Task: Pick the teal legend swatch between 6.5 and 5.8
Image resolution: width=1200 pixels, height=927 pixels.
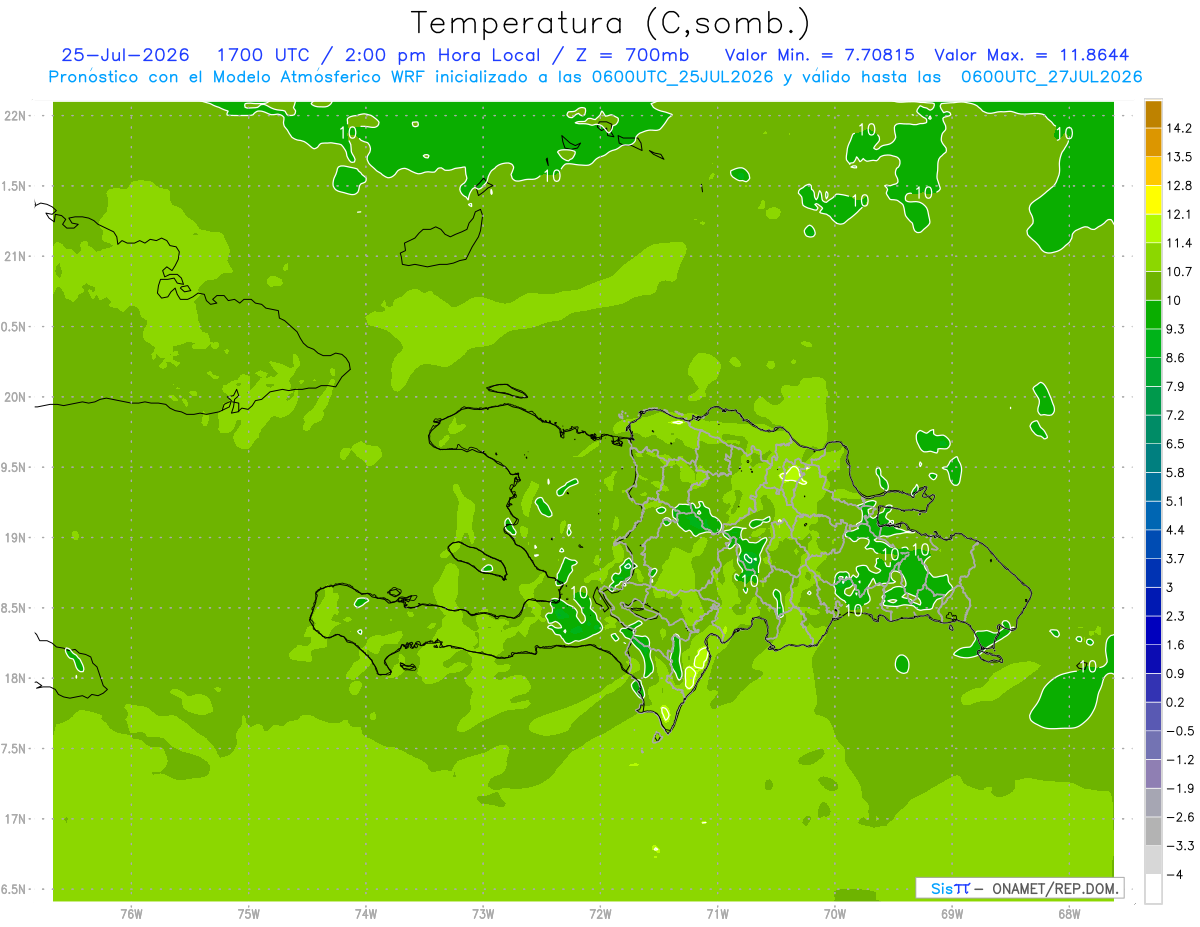Action: coord(1153,458)
